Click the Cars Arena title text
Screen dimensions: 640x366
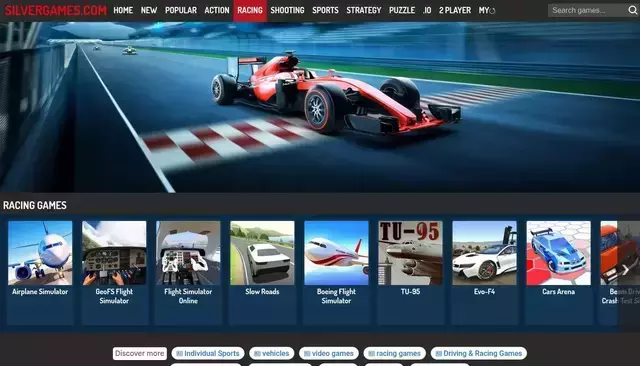[x=558, y=291]
